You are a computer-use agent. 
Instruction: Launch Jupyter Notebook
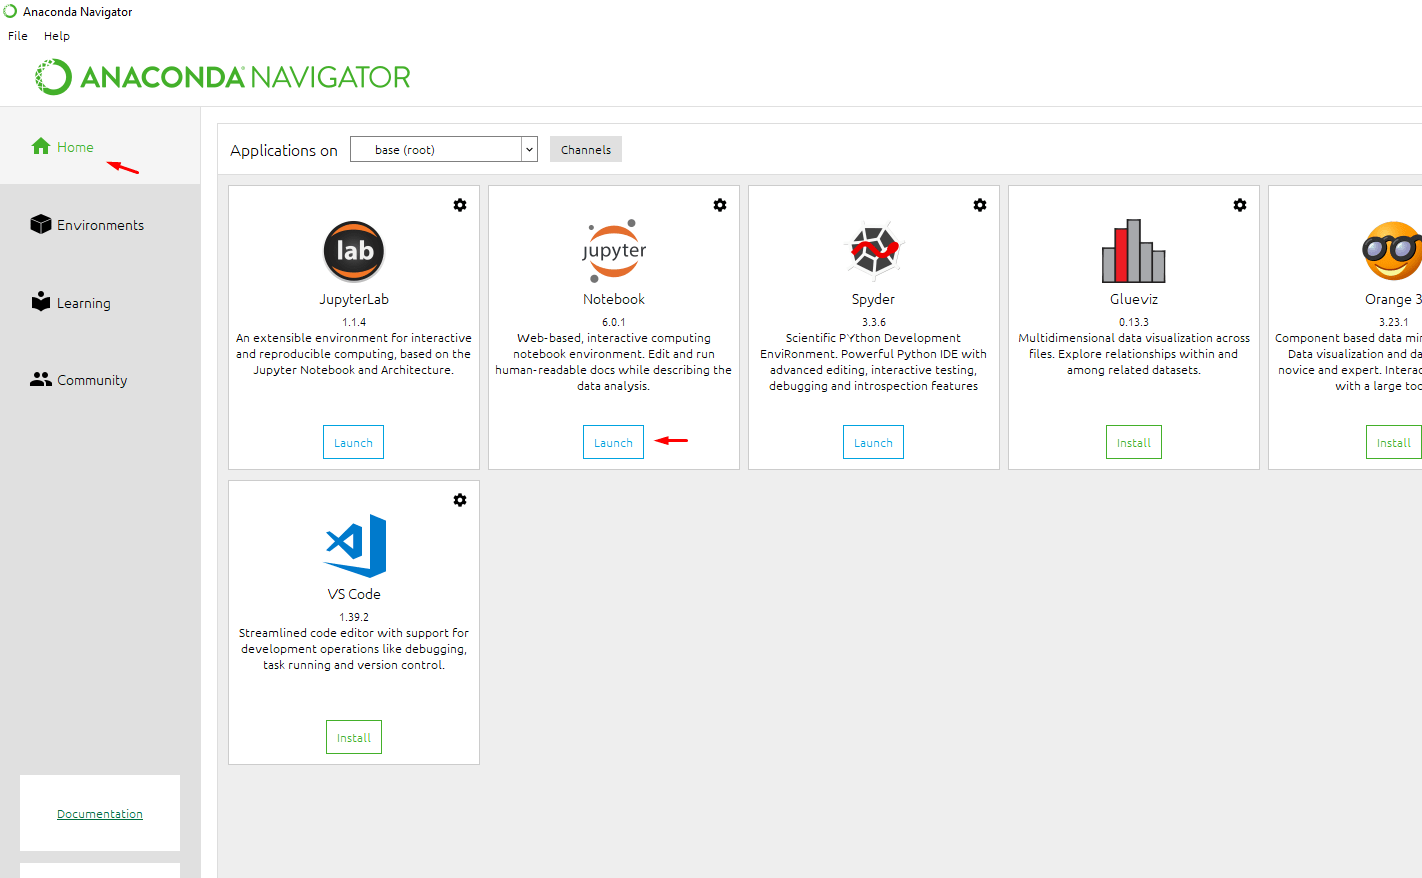point(613,442)
